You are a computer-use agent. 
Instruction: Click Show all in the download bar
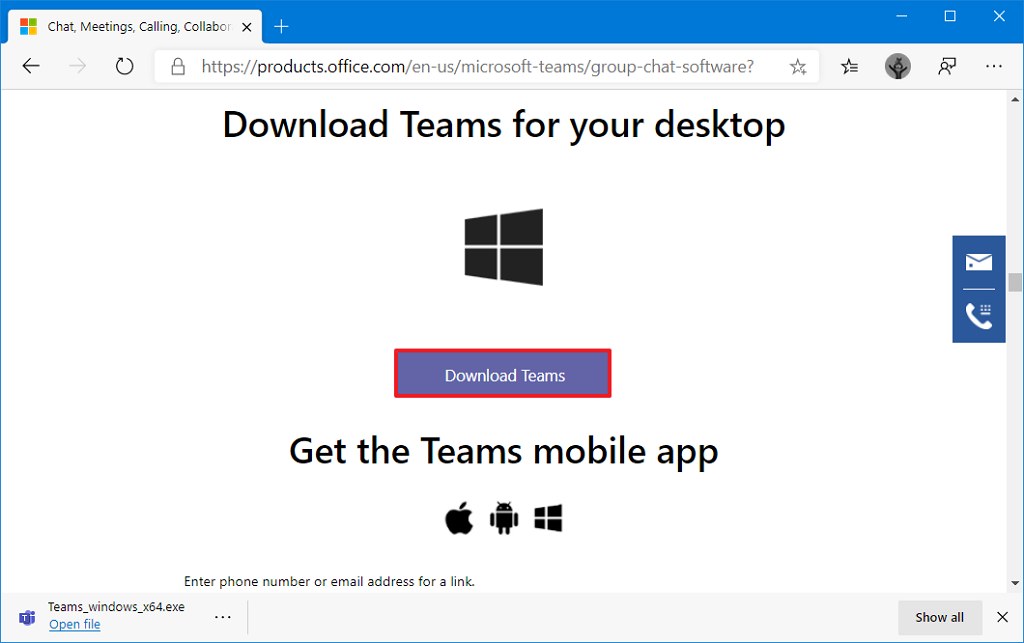click(939, 617)
